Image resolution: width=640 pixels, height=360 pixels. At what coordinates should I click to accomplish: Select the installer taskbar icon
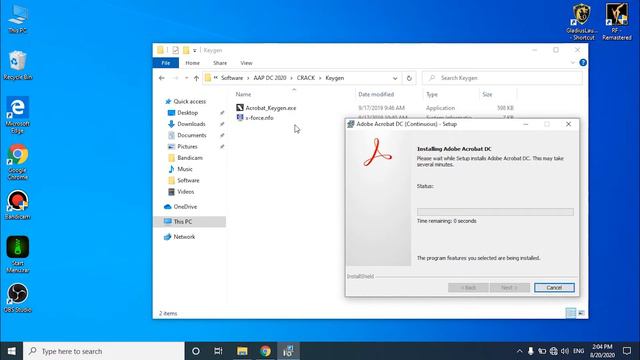tap(288, 351)
